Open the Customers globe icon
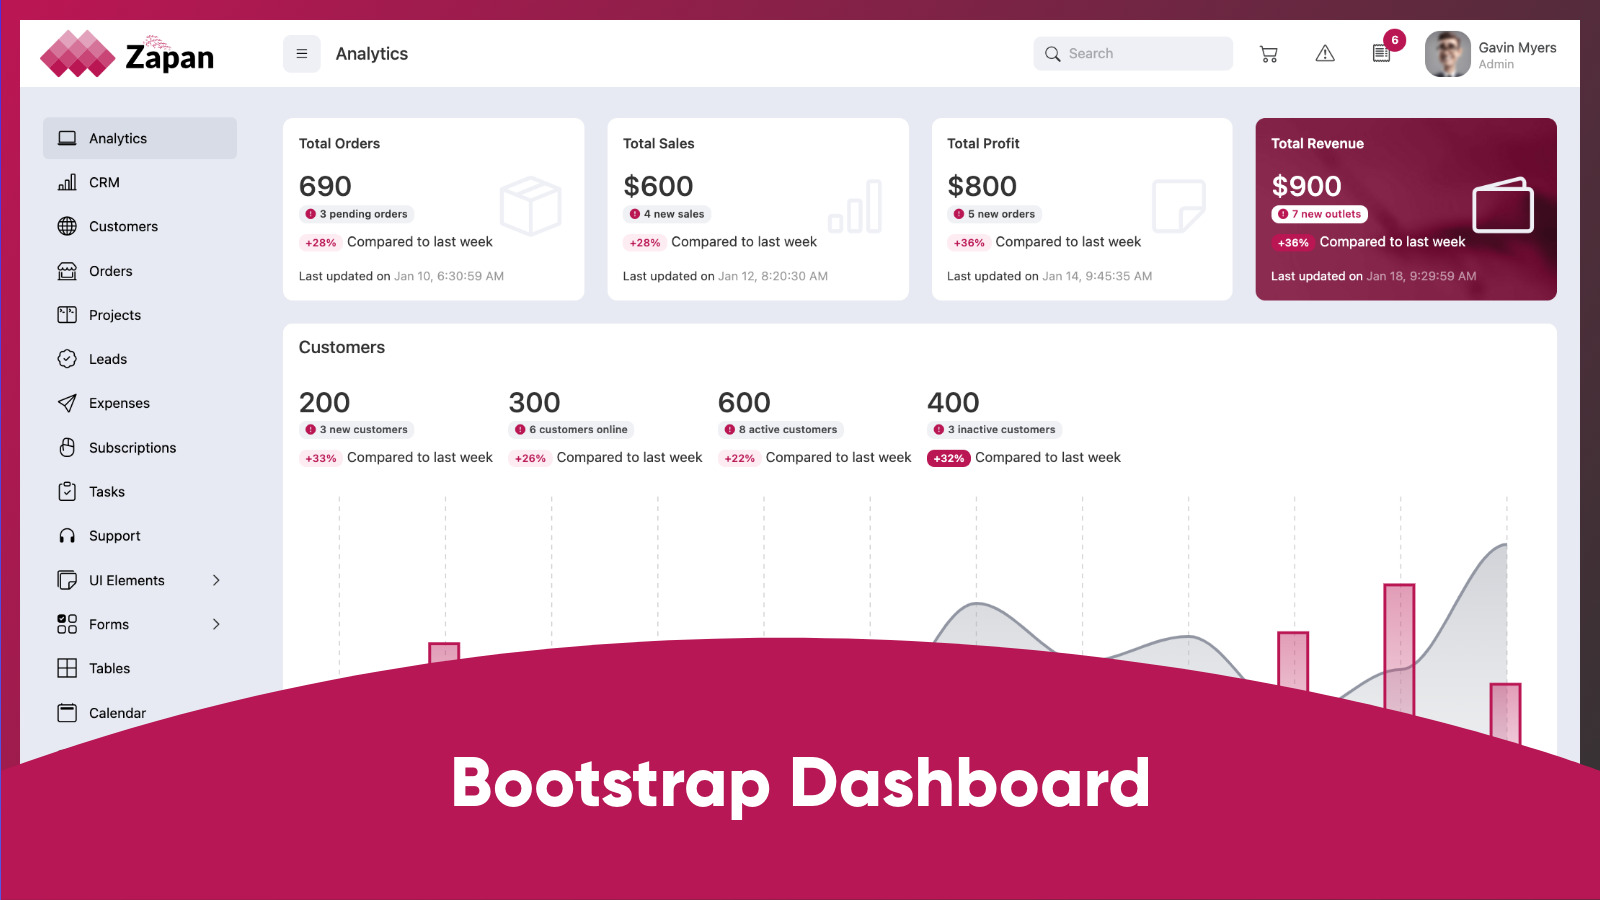This screenshot has height=900, width=1600. coord(66,226)
